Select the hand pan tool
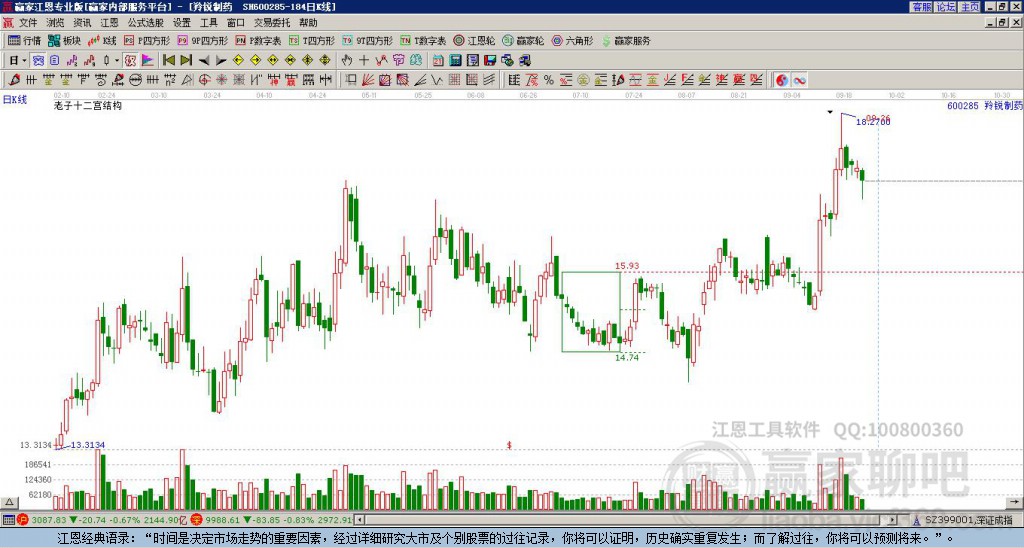Image resolution: width=1024 pixels, height=548 pixels. tap(346, 61)
